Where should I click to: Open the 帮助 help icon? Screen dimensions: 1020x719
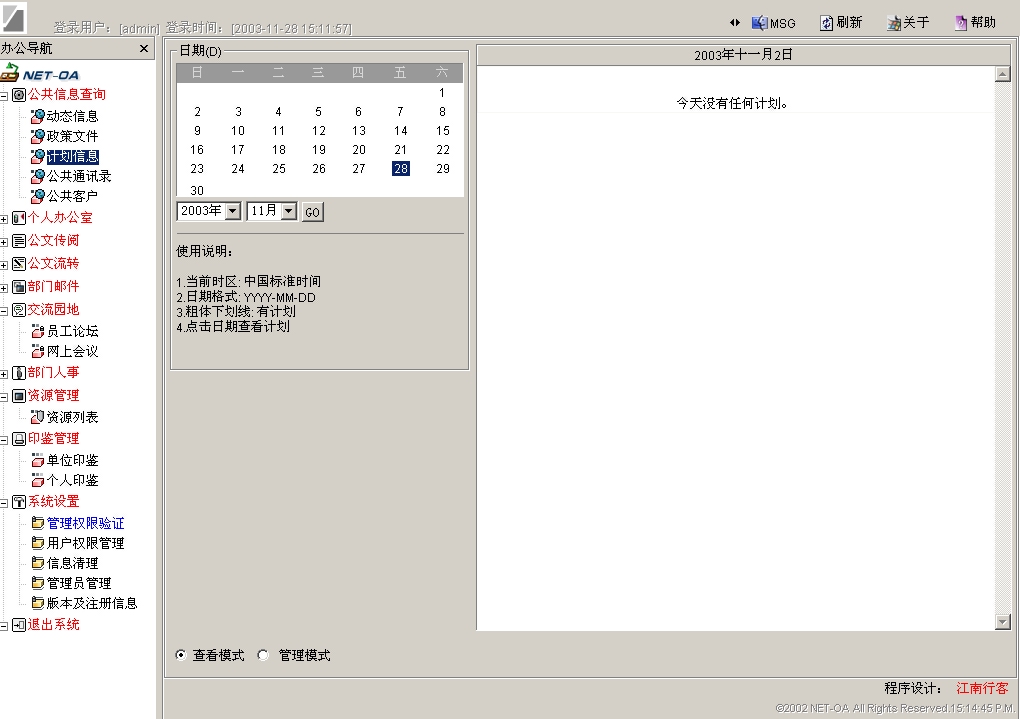pyautogui.click(x=961, y=23)
